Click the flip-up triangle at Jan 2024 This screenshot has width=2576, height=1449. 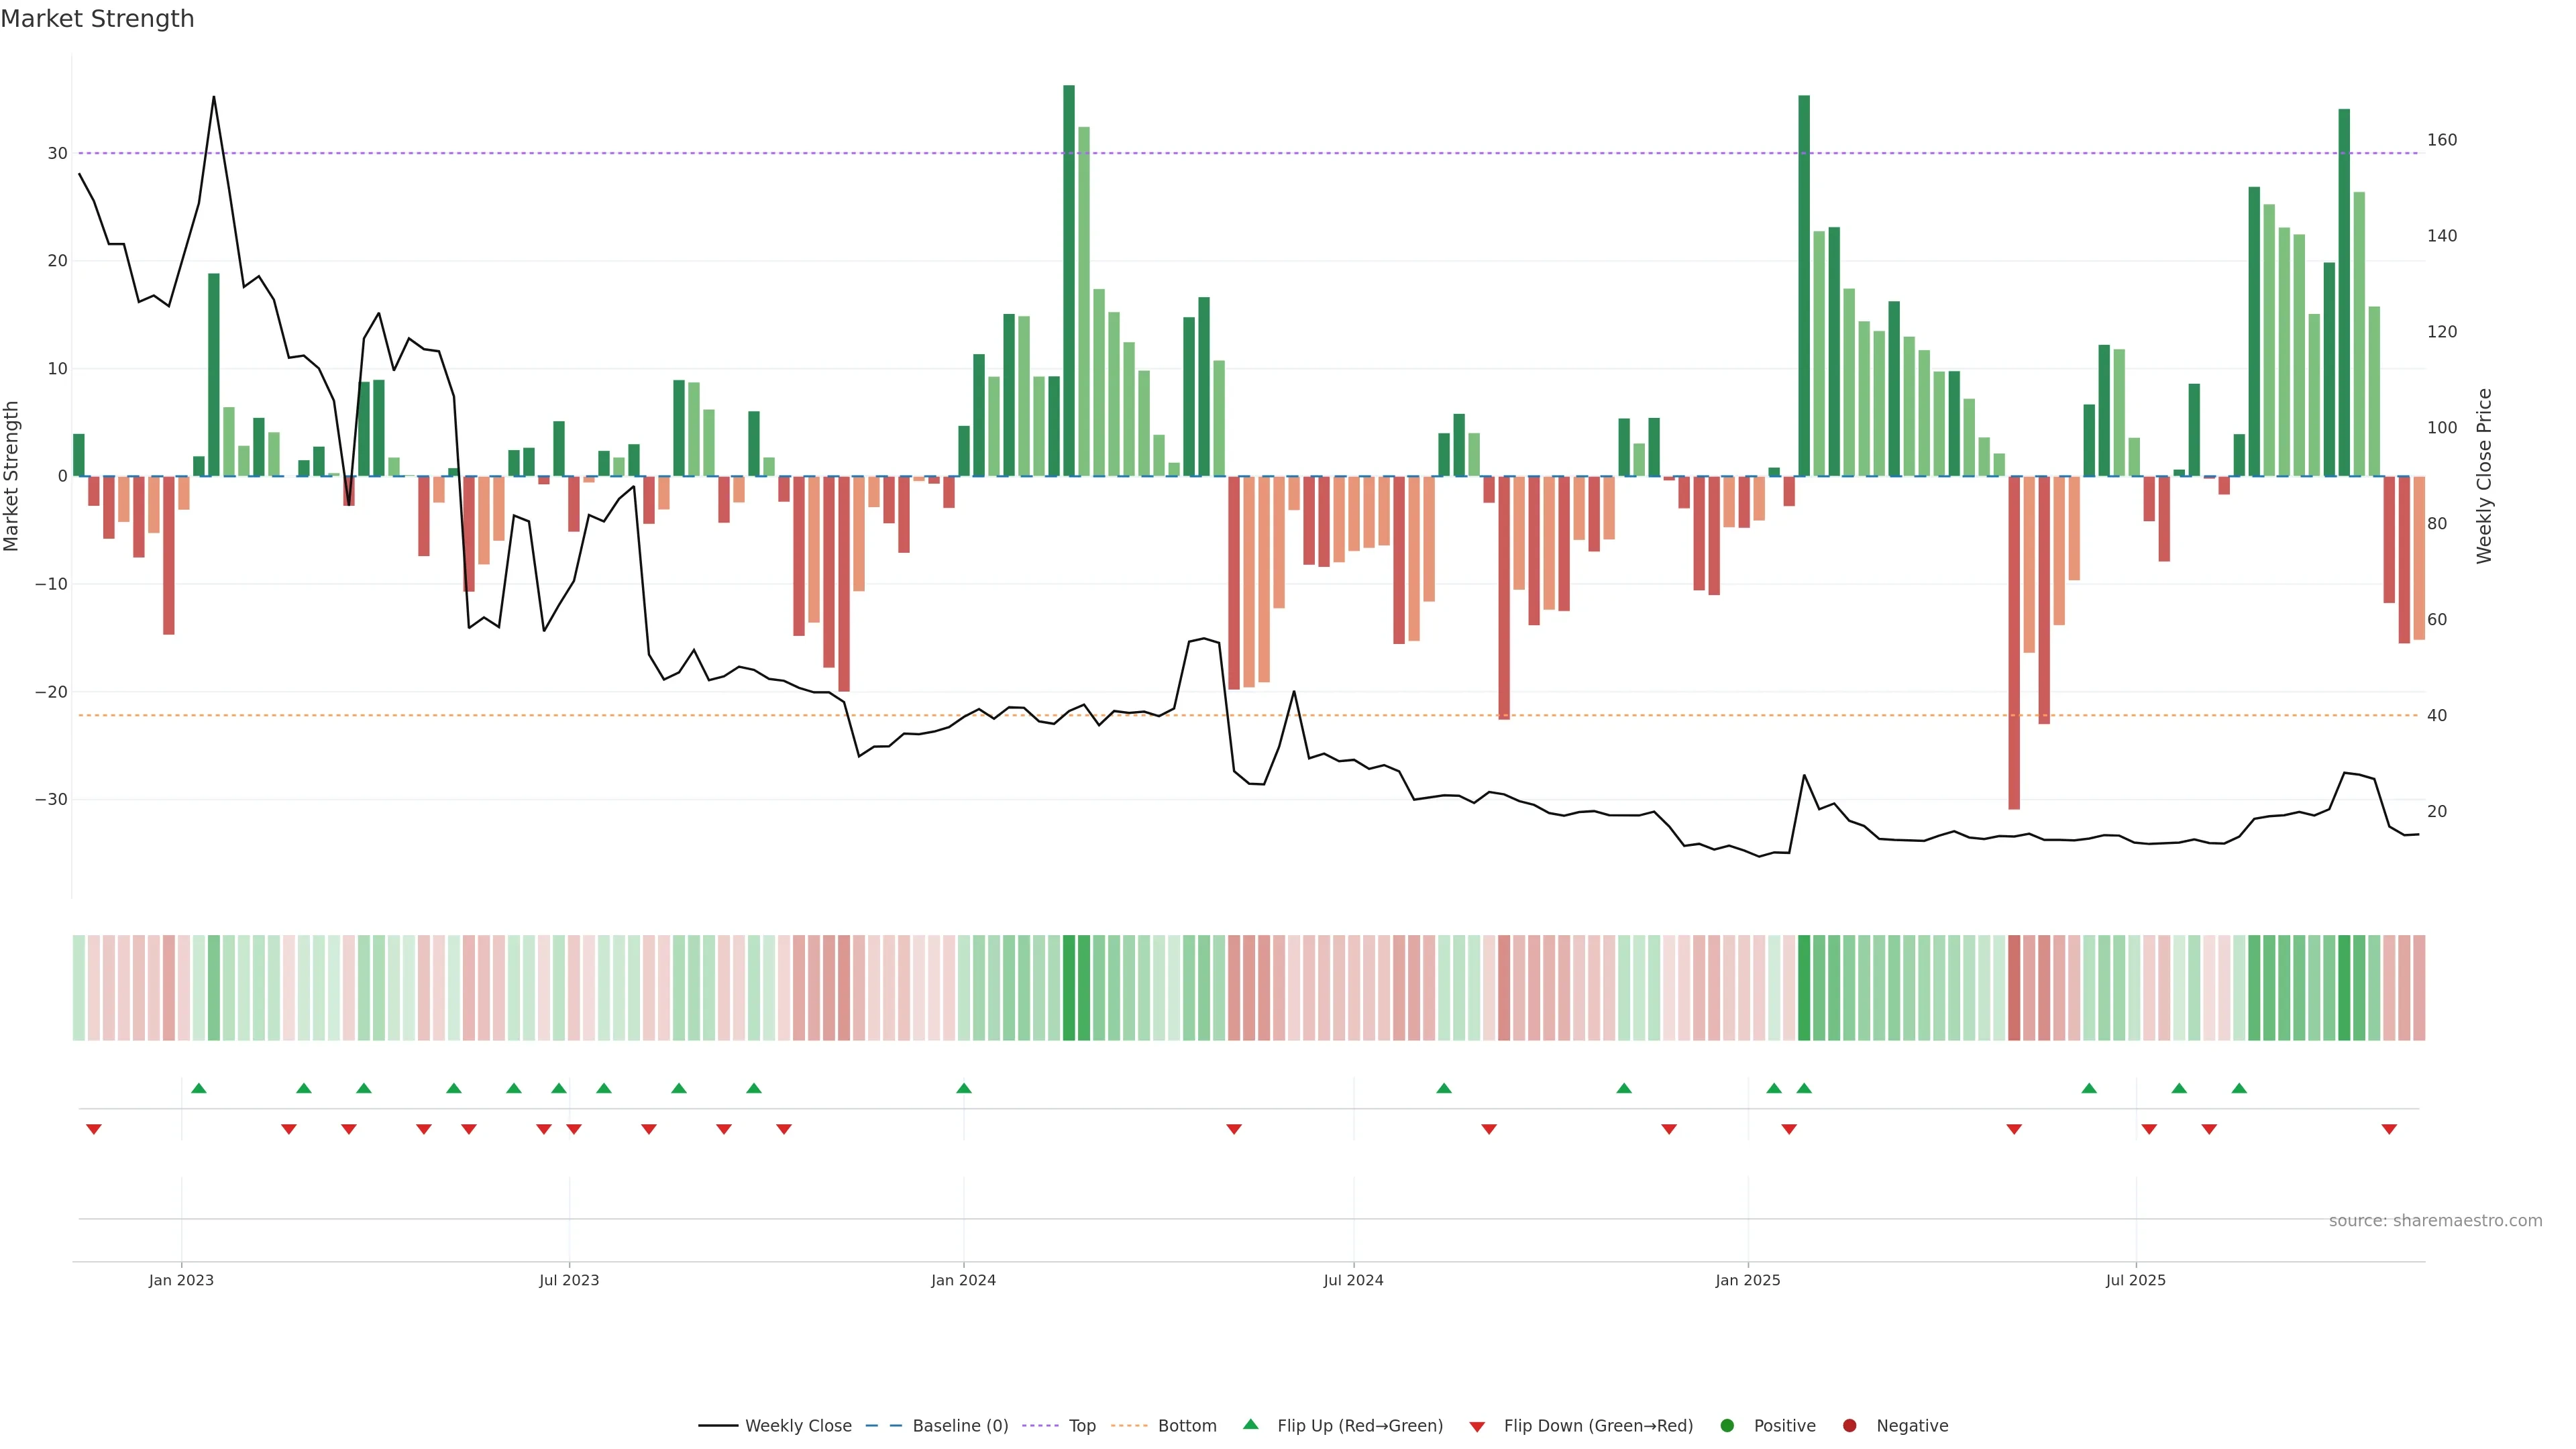(964, 1088)
